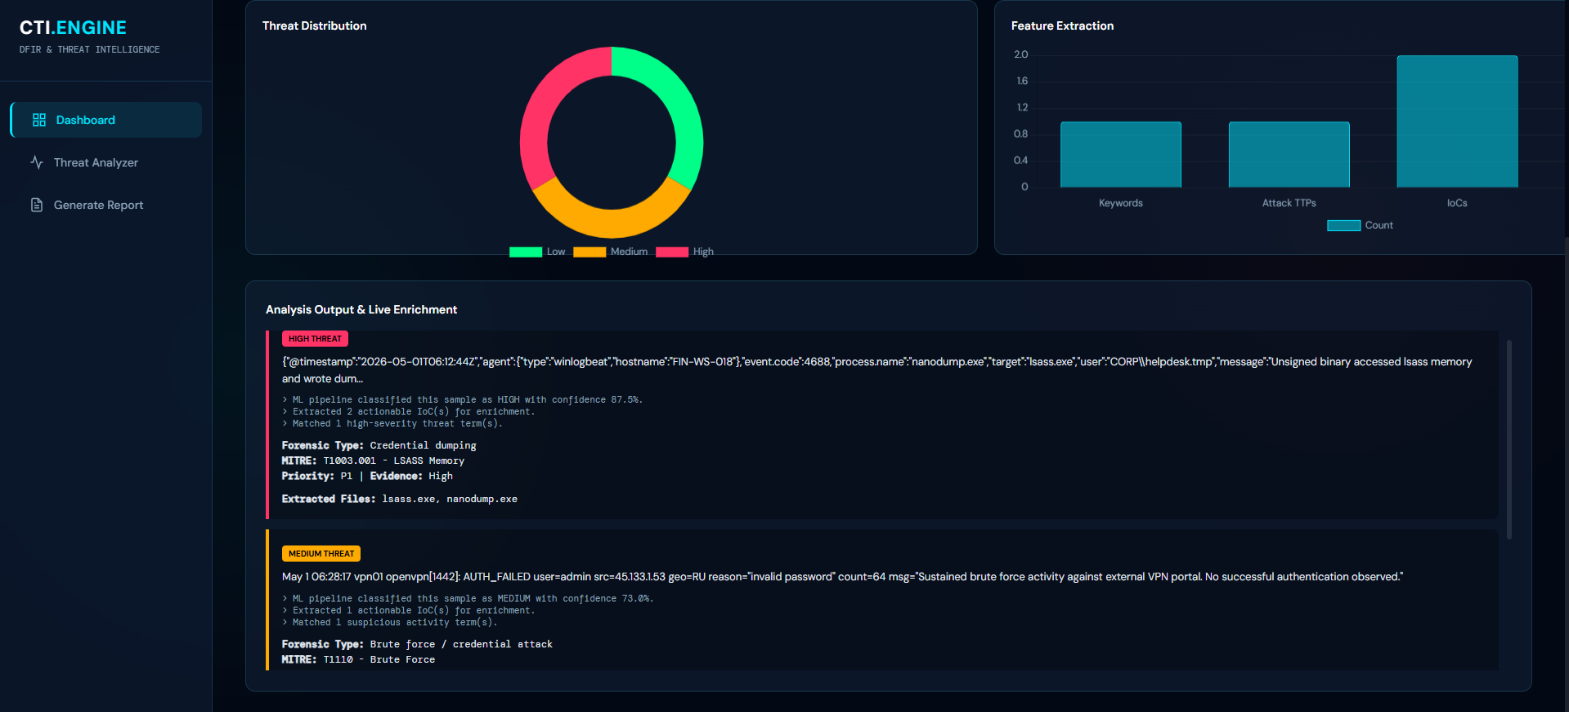Open the Threat Analyzer page

click(x=106, y=162)
